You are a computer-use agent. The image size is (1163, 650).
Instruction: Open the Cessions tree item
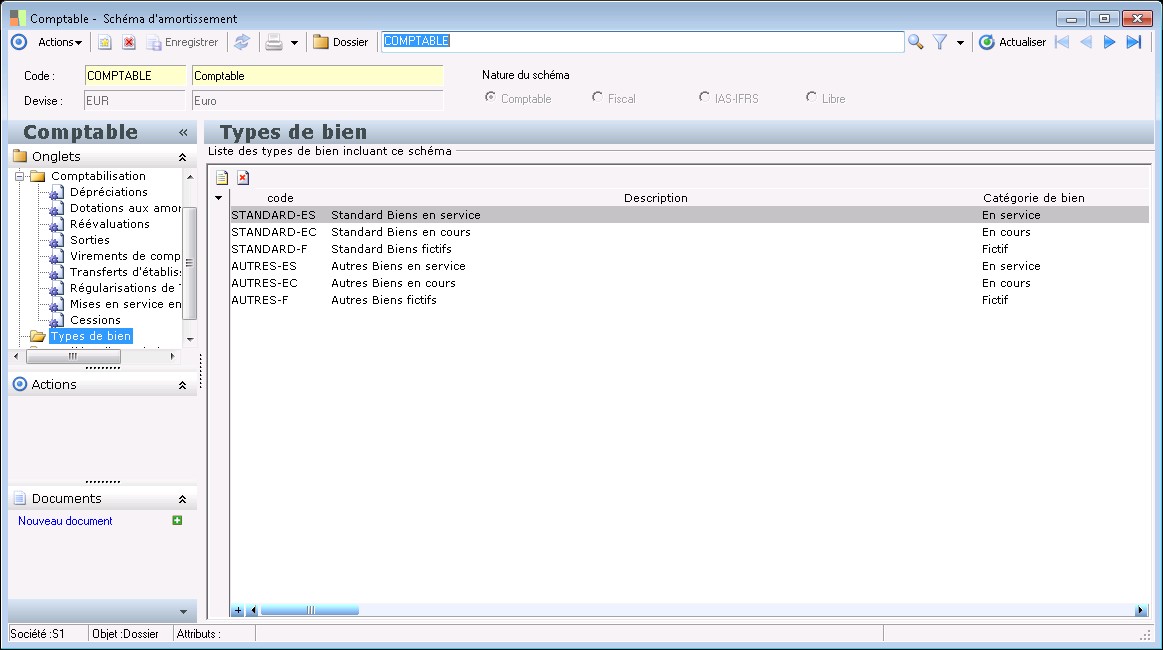[x=95, y=321]
